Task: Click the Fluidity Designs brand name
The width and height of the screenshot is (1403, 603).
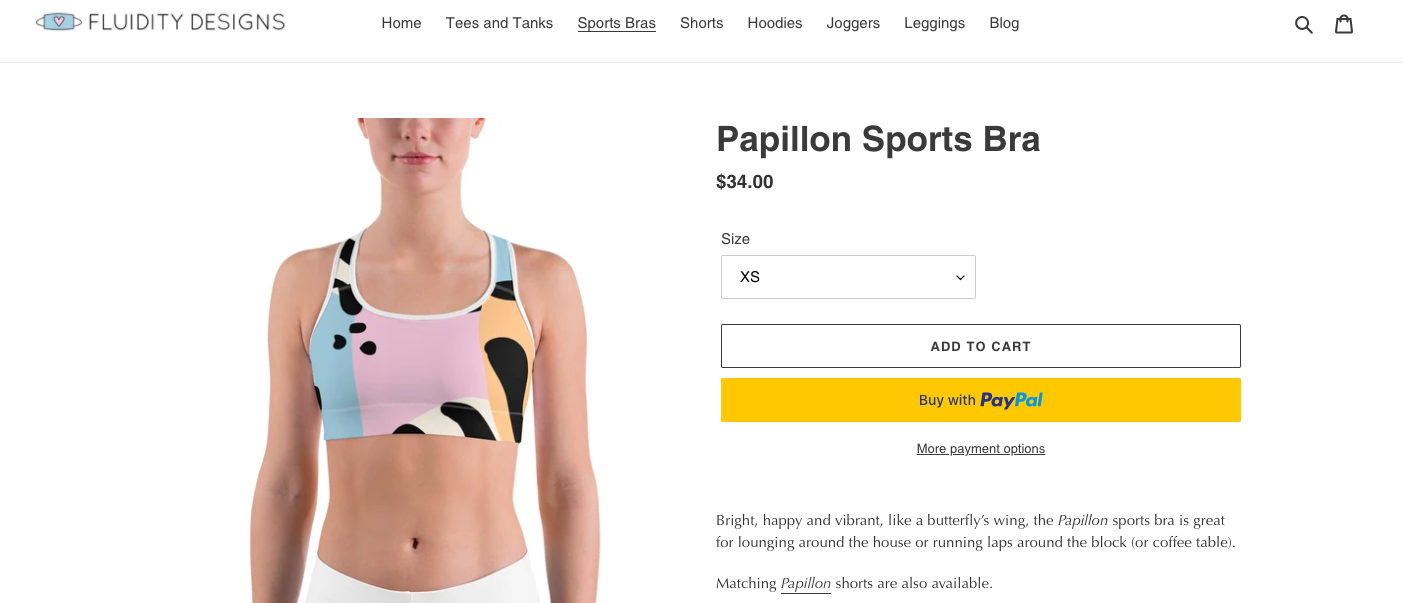Action: pyautogui.click(x=186, y=22)
